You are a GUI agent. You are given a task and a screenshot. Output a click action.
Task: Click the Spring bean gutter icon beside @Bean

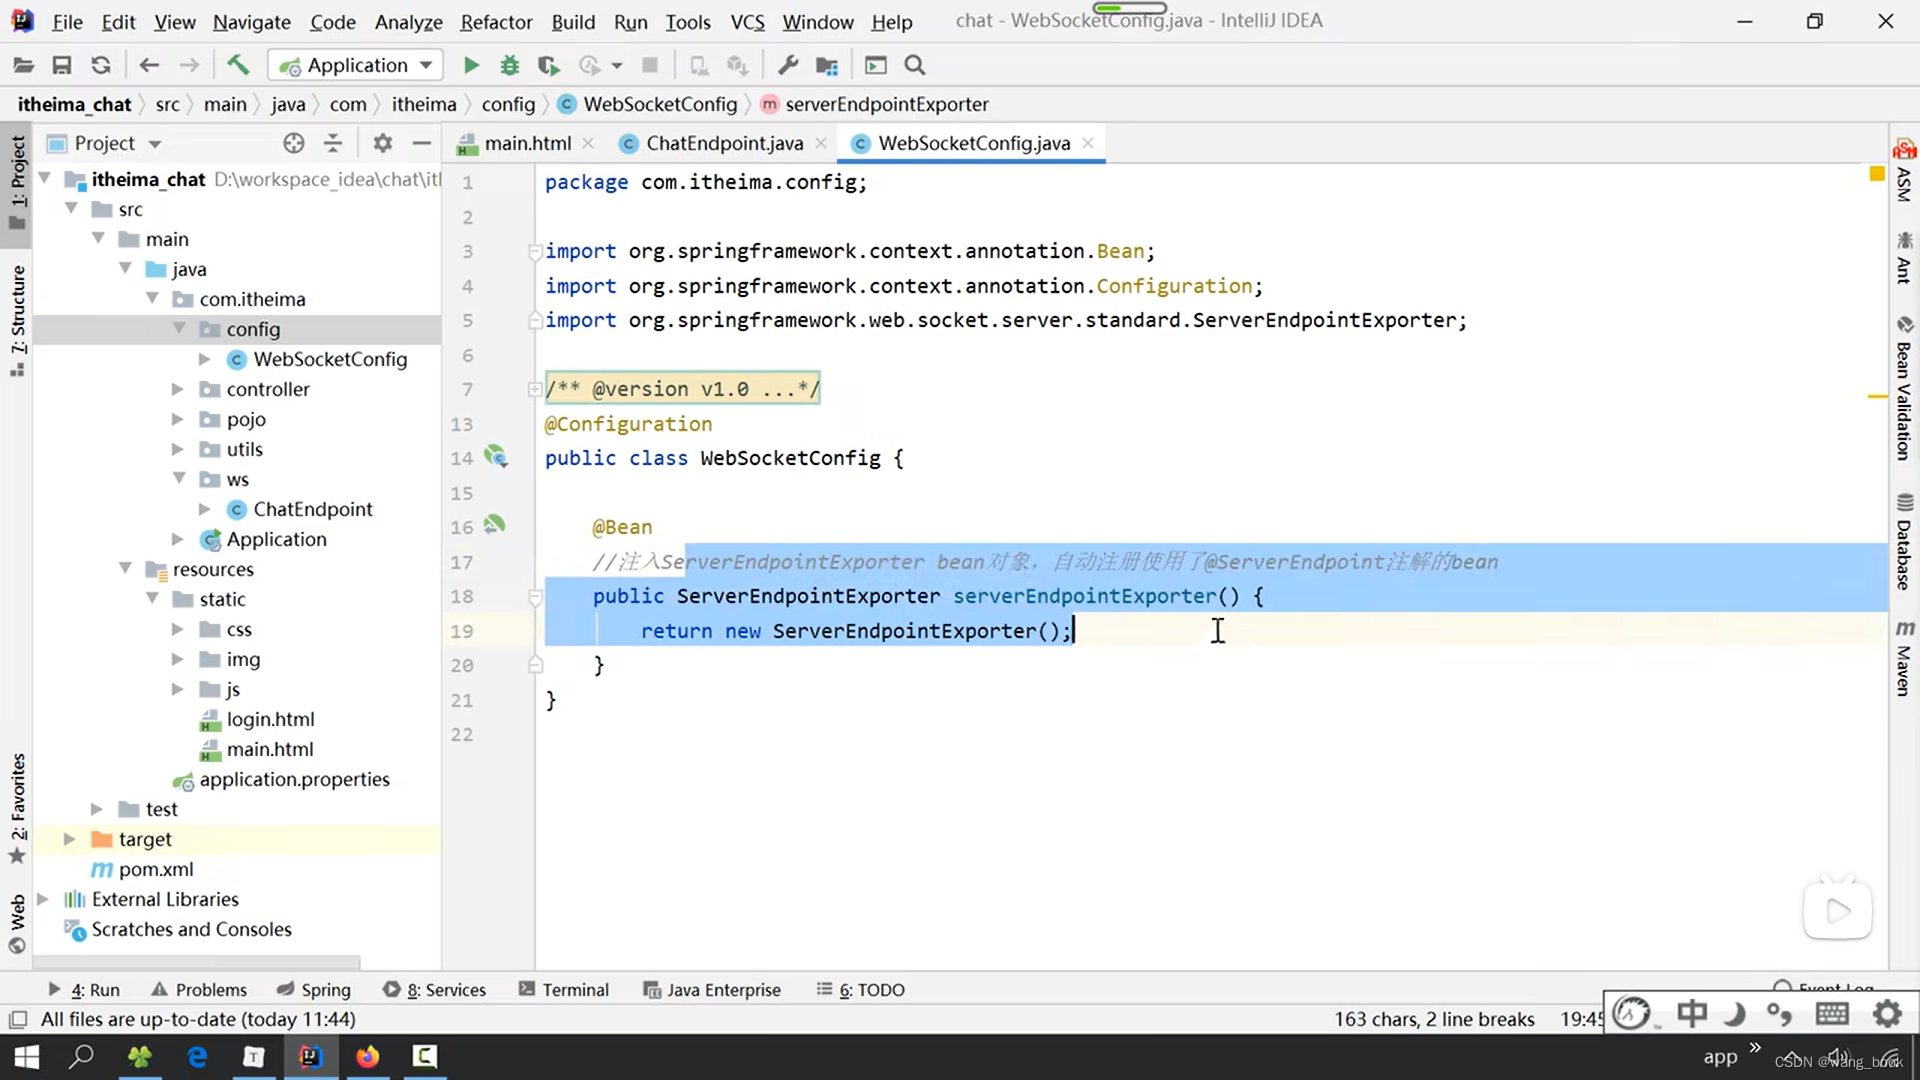point(494,525)
